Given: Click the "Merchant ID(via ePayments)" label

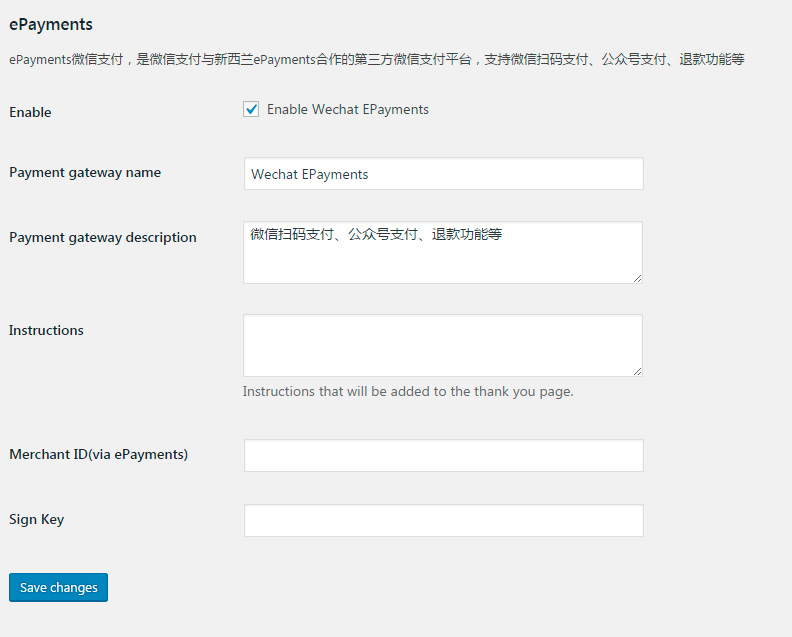Looking at the screenshot, I should click(x=98, y=455).
